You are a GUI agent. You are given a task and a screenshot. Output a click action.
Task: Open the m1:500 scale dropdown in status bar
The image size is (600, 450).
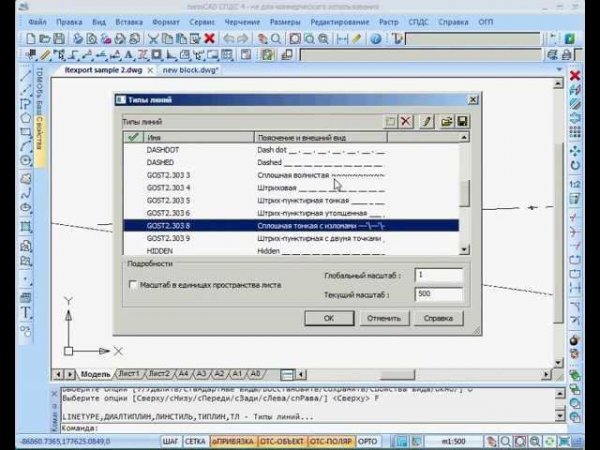(x=453, y=441)
